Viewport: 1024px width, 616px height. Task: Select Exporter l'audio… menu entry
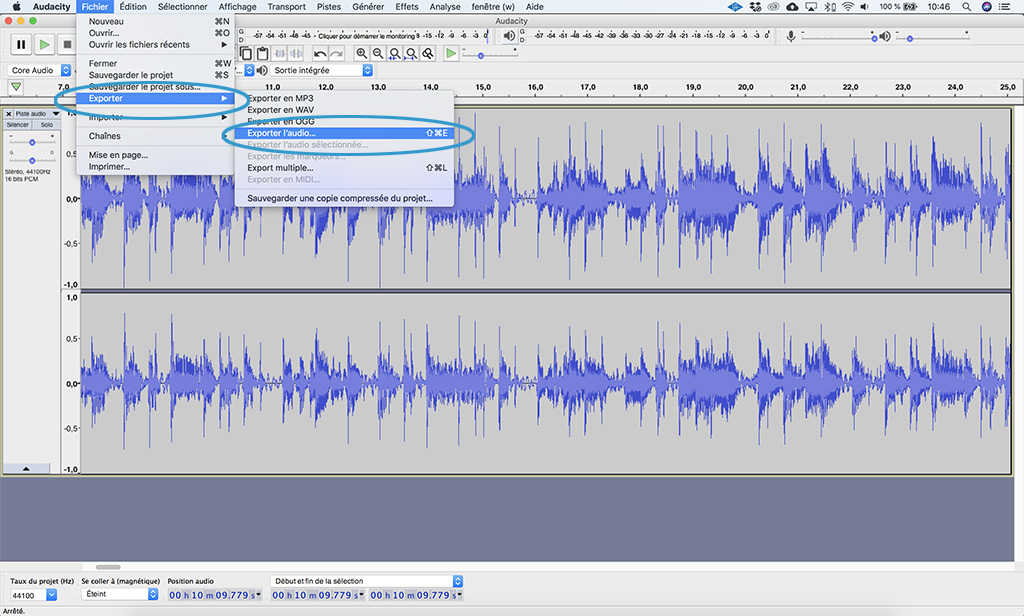(x=344, y=133)
